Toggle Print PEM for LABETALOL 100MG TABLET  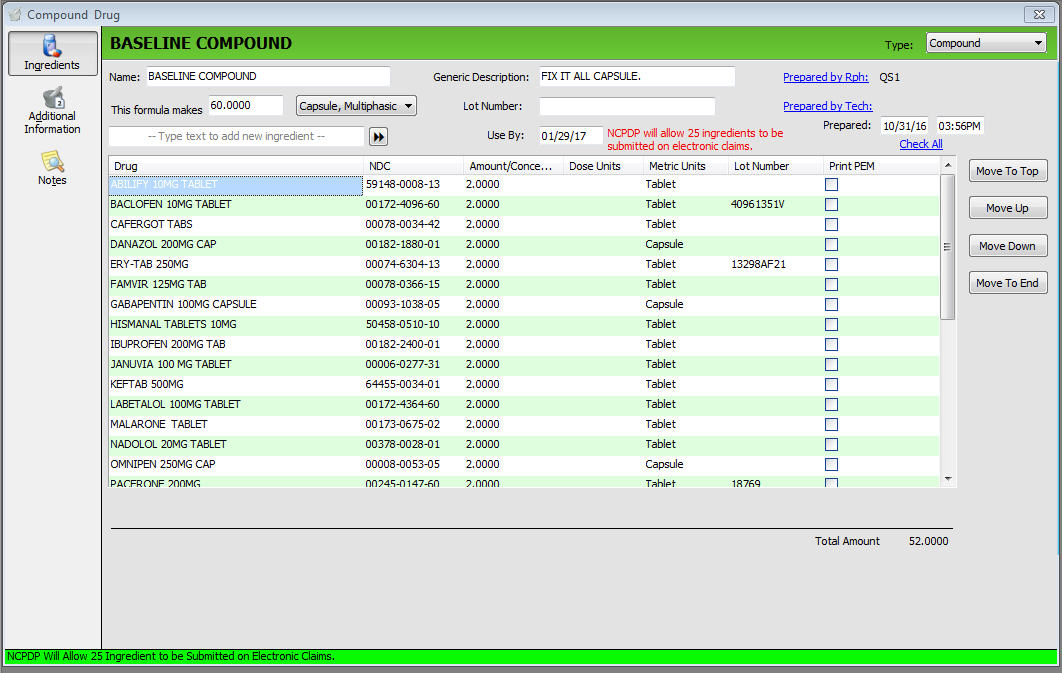click(832, 404)
